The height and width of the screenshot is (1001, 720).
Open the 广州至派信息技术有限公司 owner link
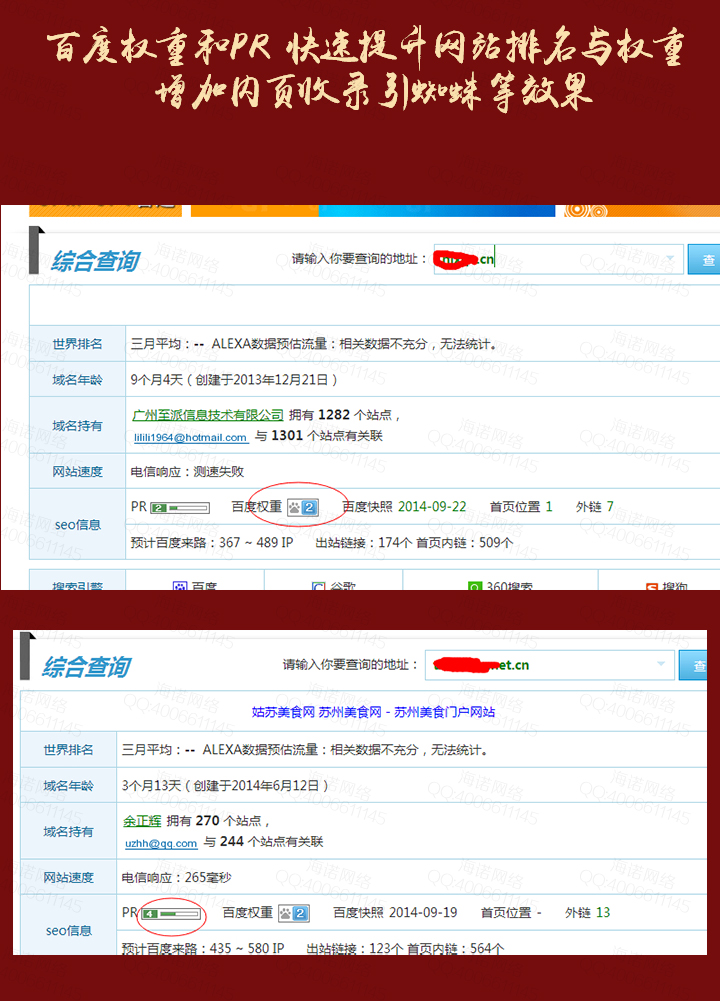[x=208, y=414]
